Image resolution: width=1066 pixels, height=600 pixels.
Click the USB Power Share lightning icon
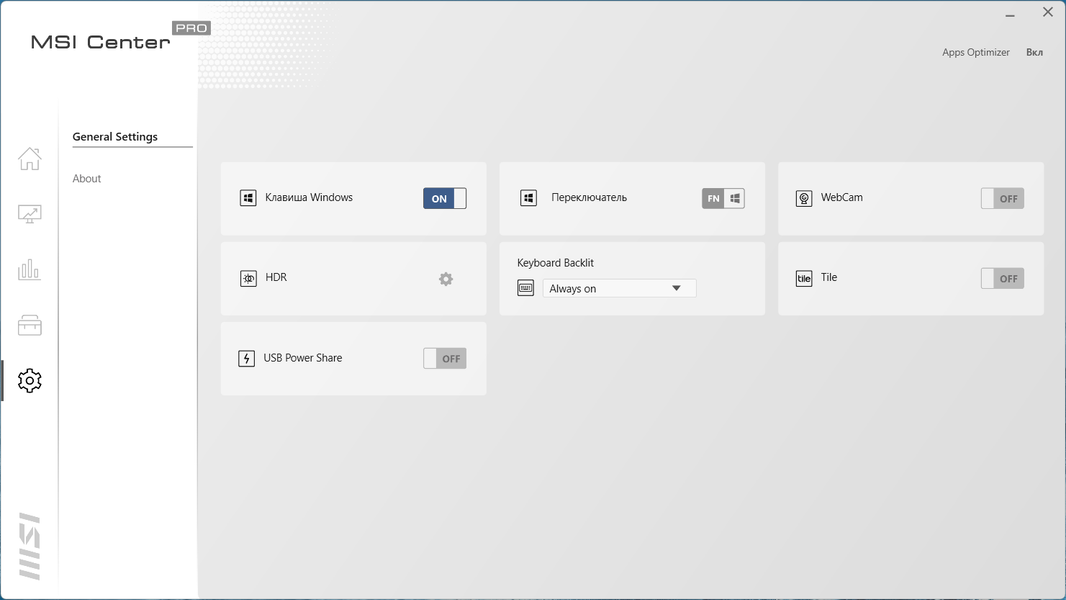click(x=246, y=358)
